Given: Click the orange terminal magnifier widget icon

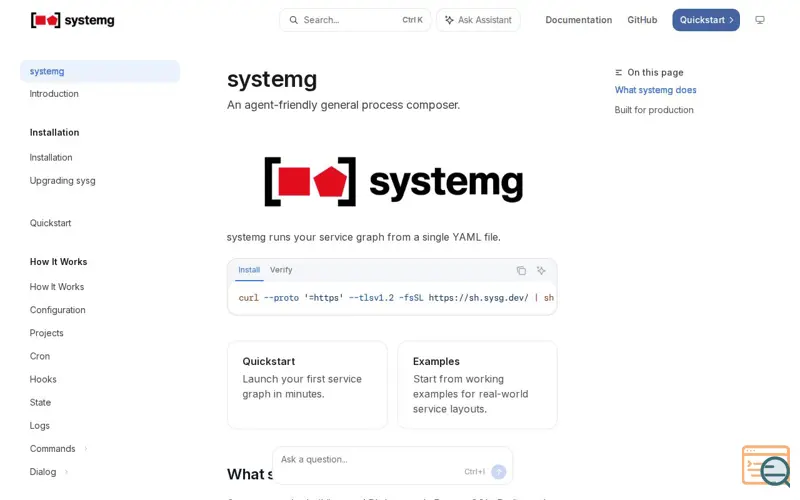Looking at the screenshot, I should (x=766, y=466).
